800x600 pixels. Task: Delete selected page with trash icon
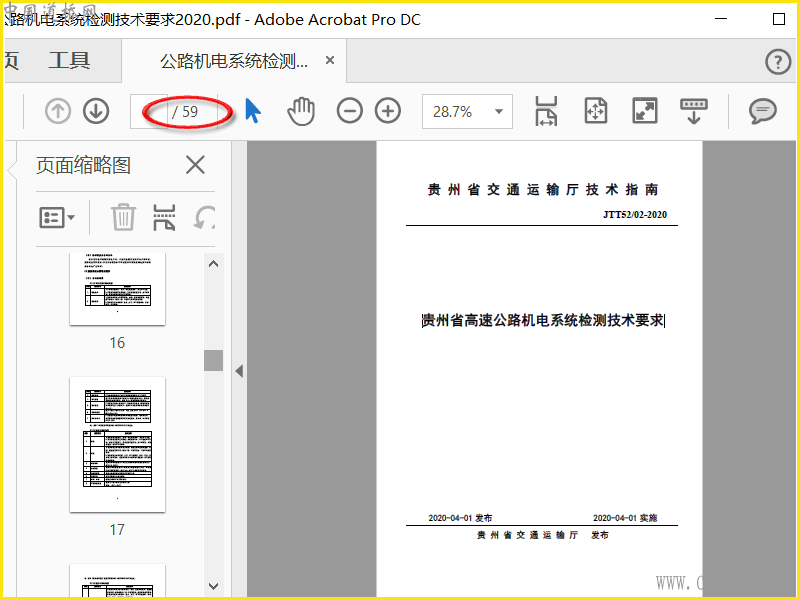[123, 217]
